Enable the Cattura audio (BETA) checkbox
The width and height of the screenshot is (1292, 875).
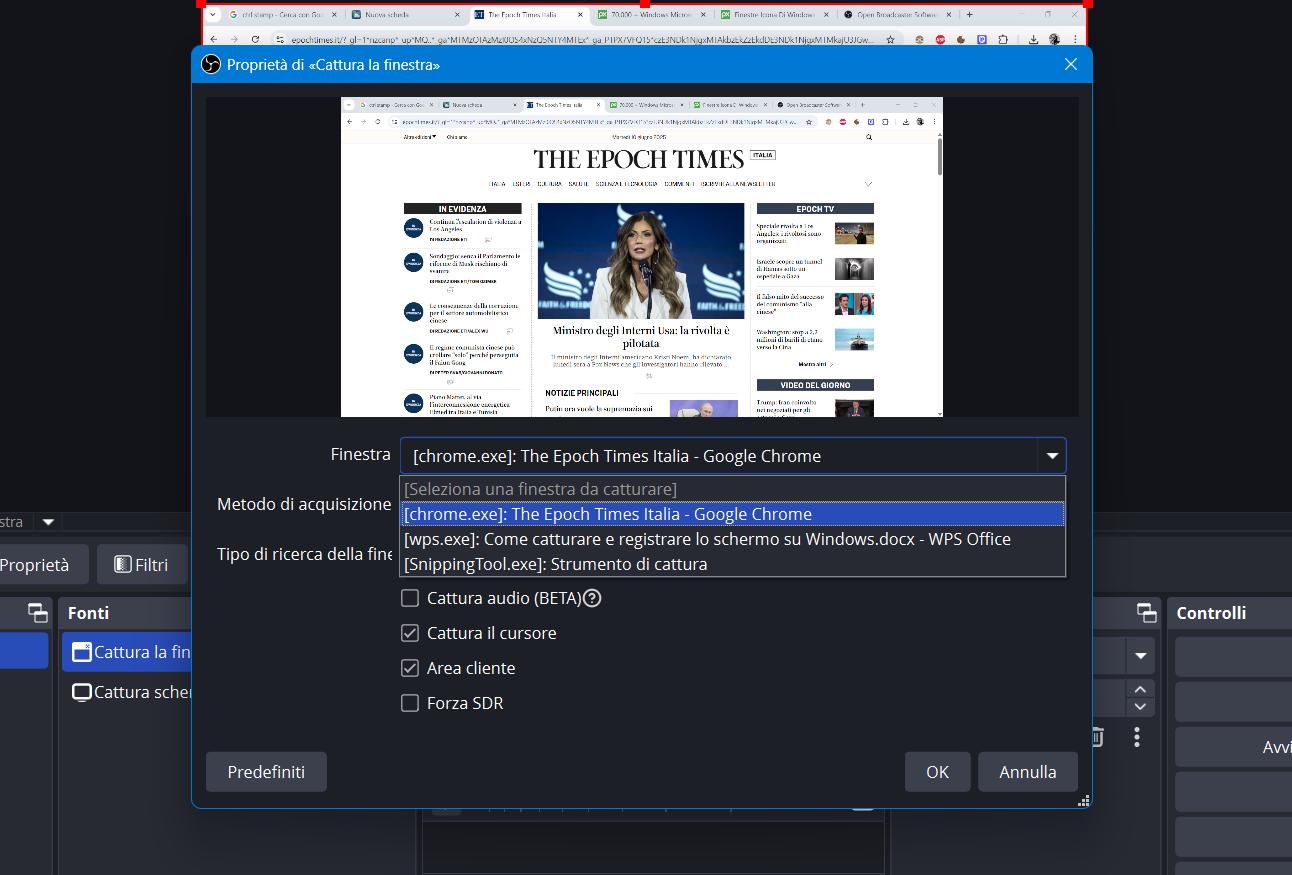click(x=410, y=598)
